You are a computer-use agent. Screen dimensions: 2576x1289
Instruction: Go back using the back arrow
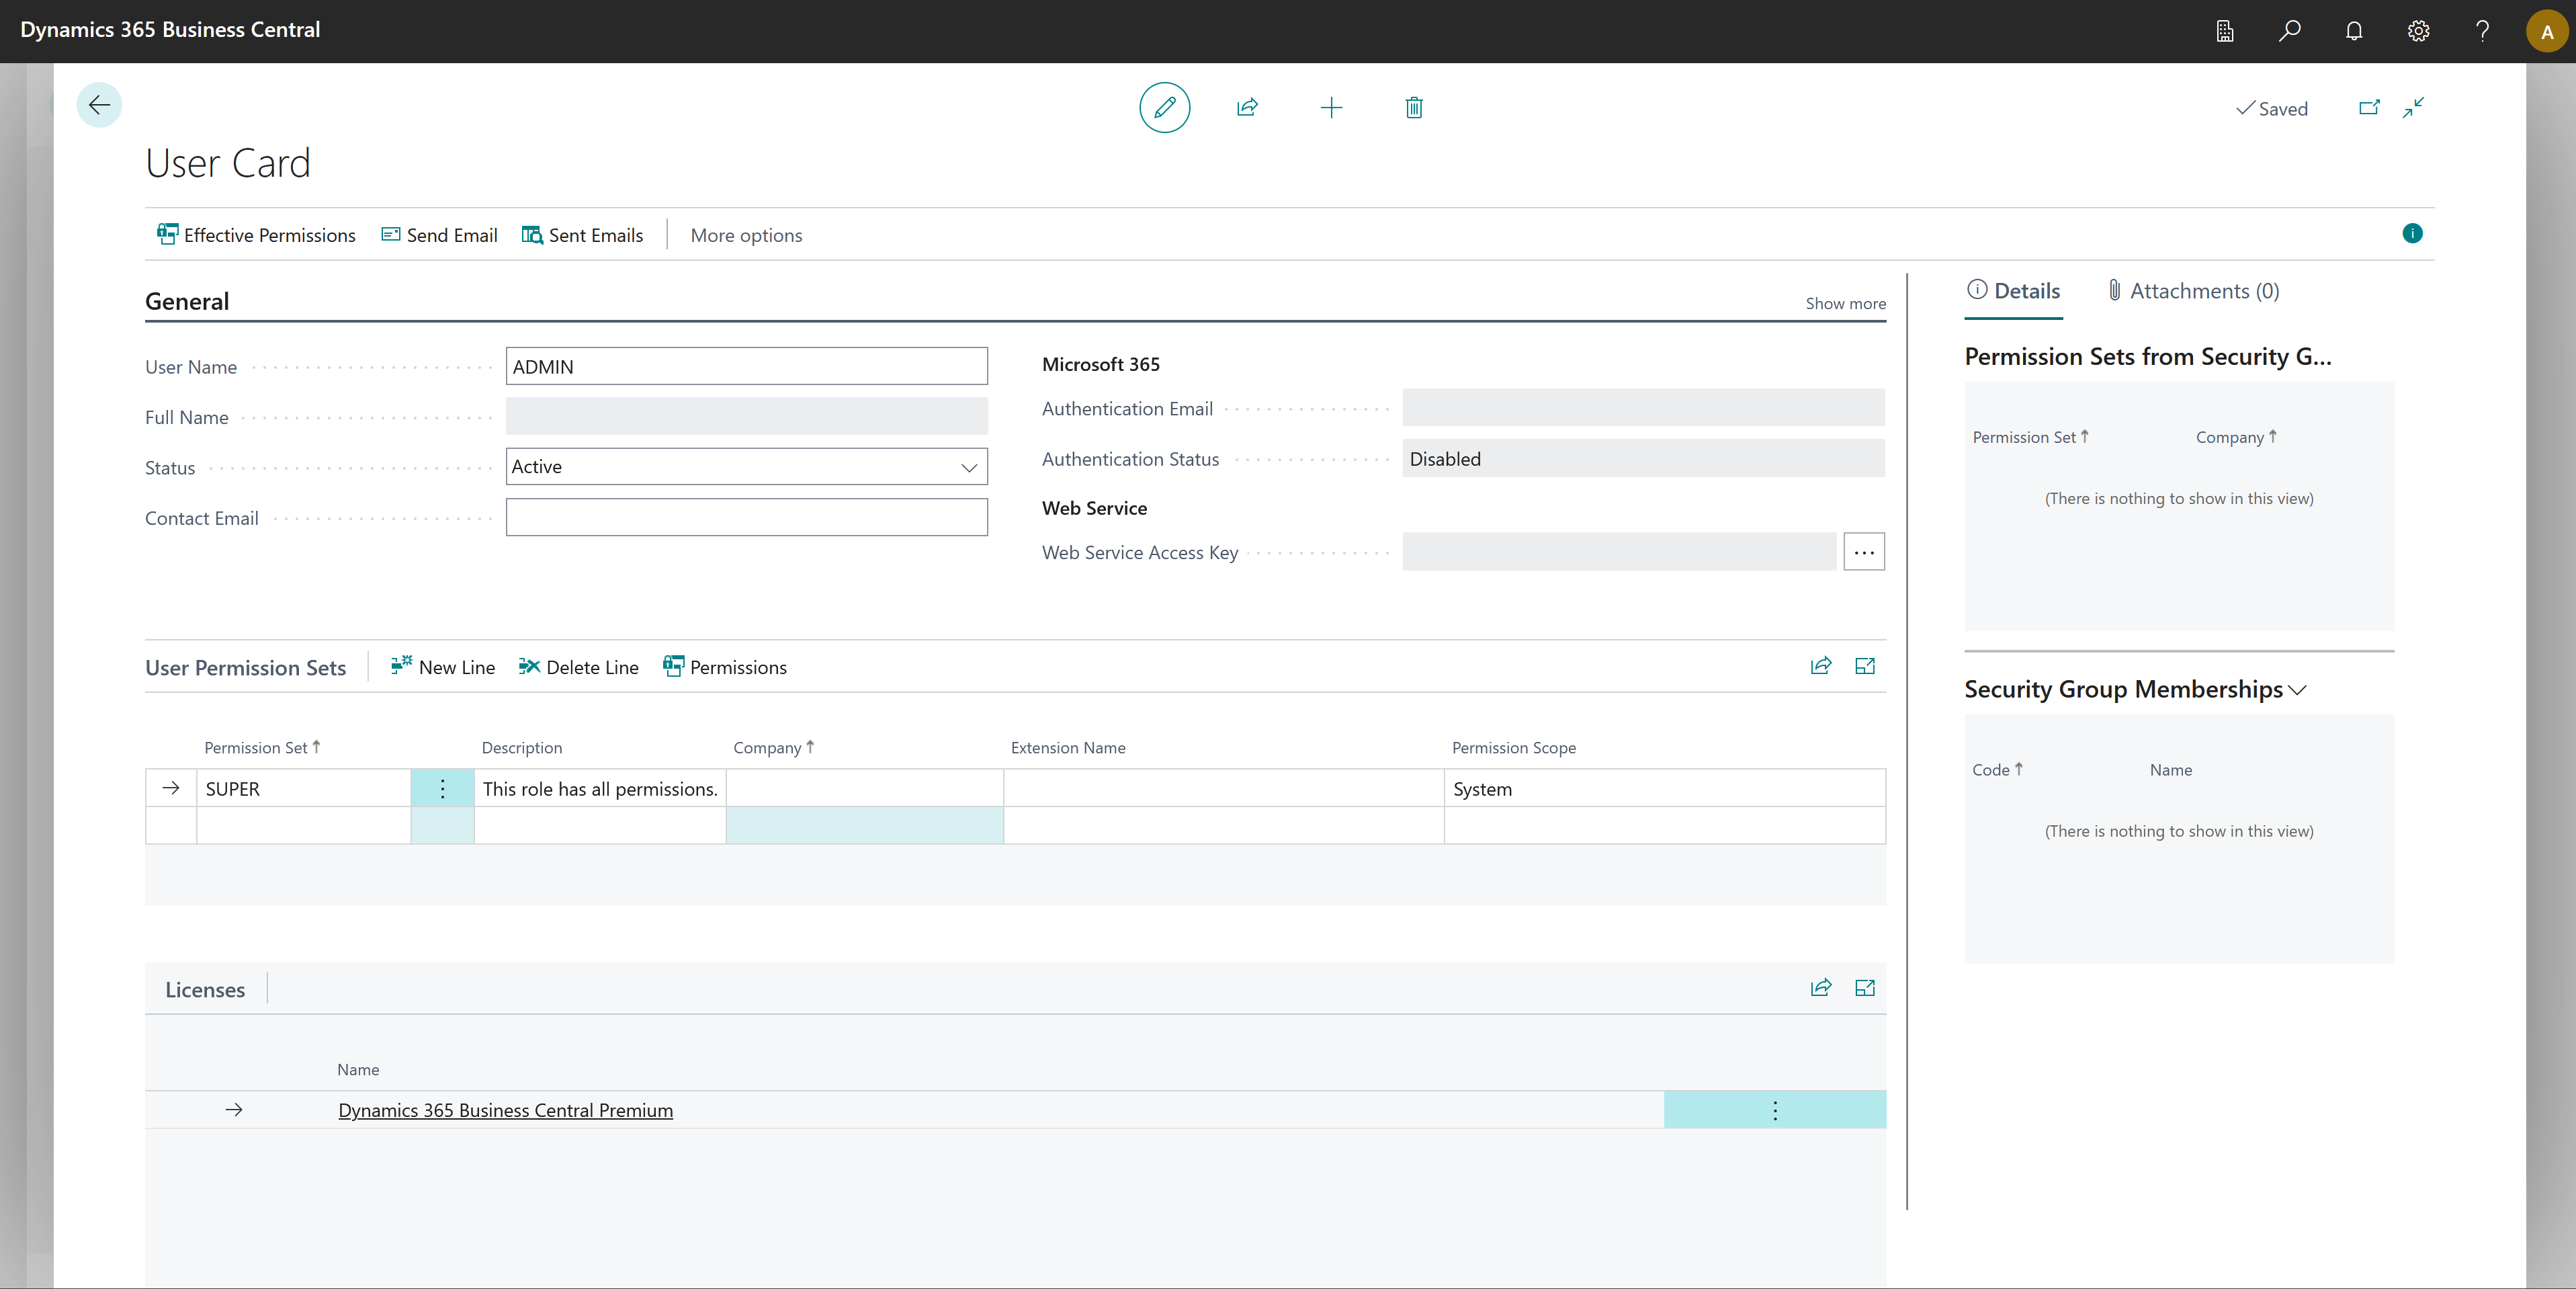(99, 105)
